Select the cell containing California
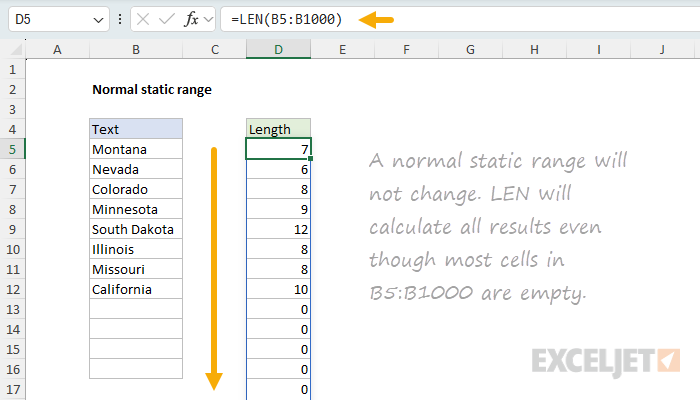 (135, 289)
